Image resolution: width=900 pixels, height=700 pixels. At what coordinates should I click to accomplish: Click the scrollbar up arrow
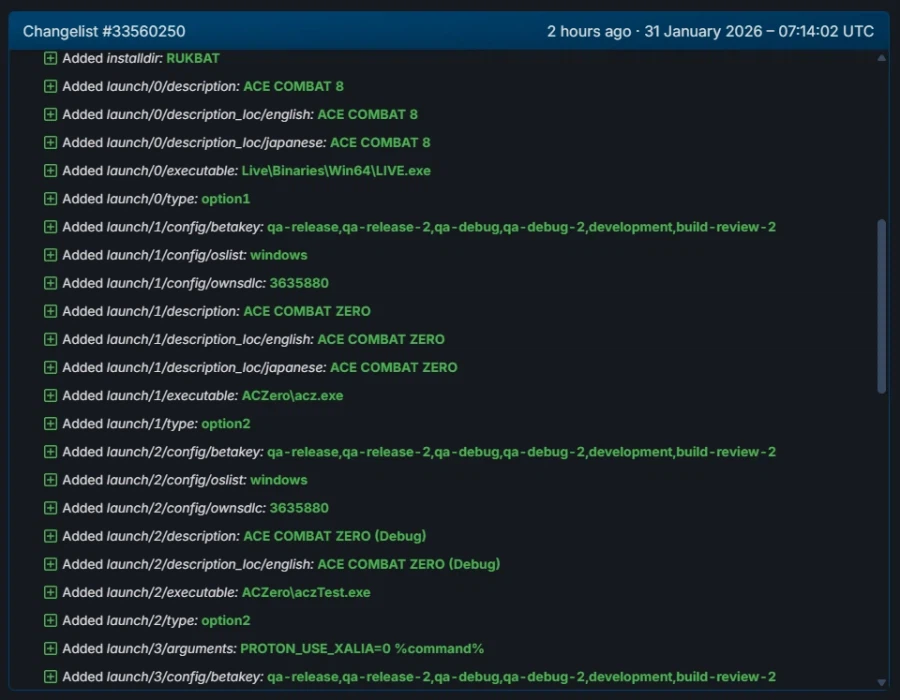(x=881, y=58)
